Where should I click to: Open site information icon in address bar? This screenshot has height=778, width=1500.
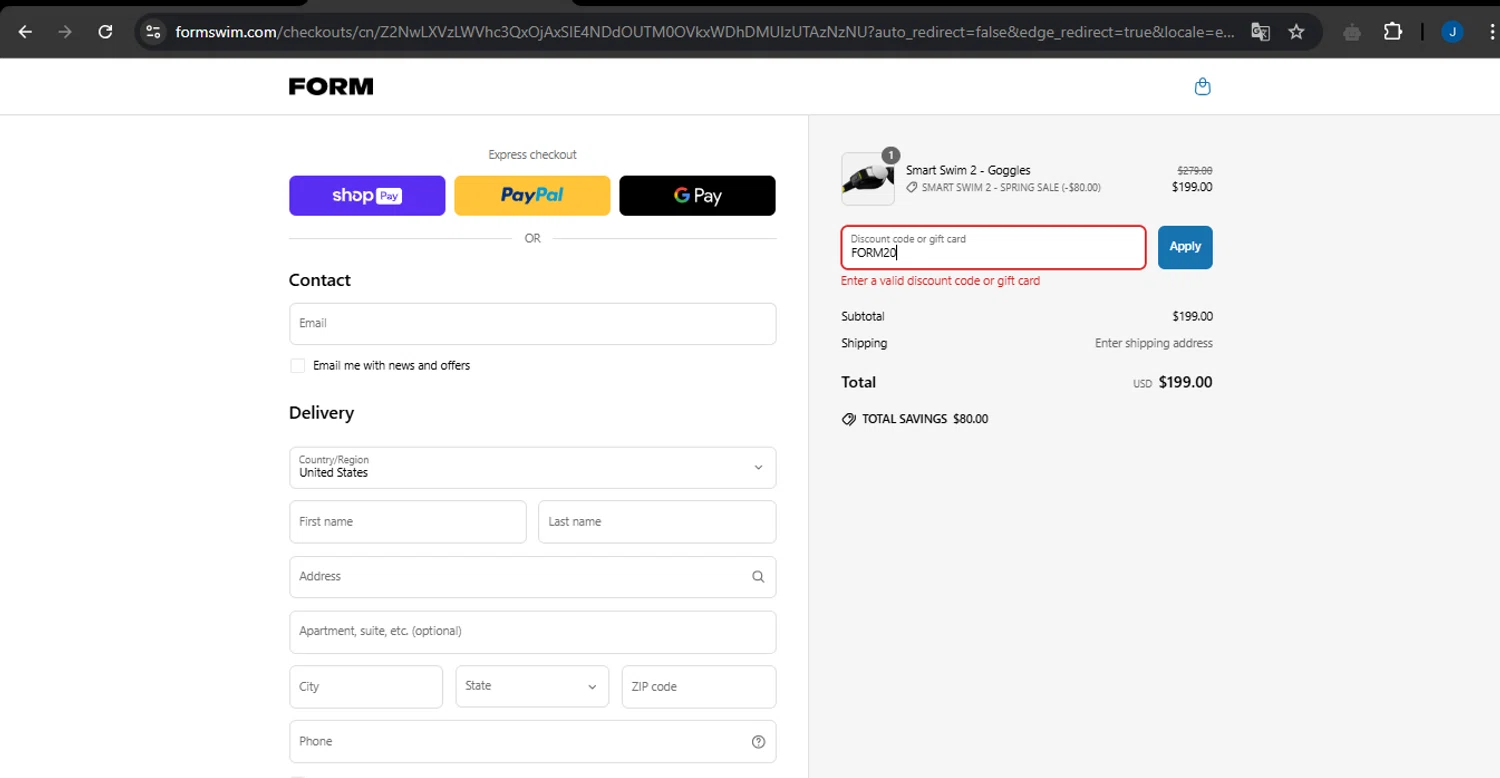coord(153,32)
